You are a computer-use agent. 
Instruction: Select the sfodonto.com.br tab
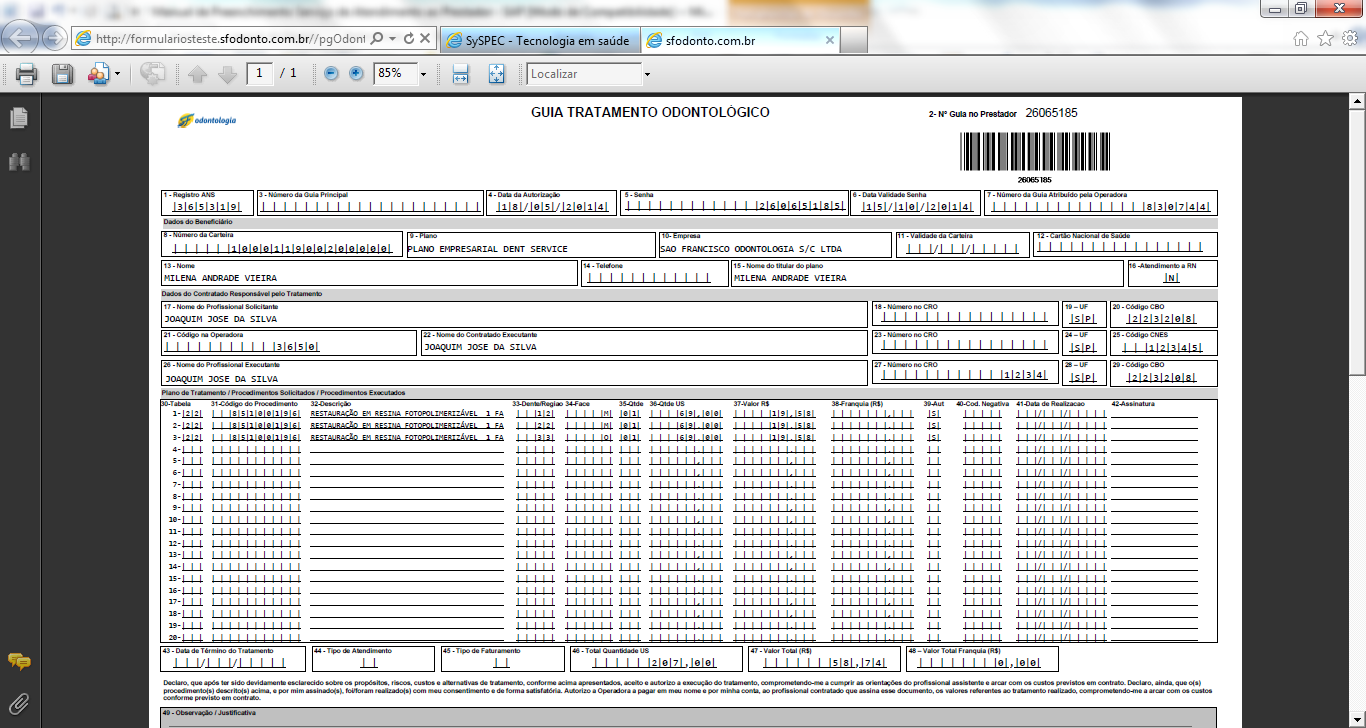[738, 40]
